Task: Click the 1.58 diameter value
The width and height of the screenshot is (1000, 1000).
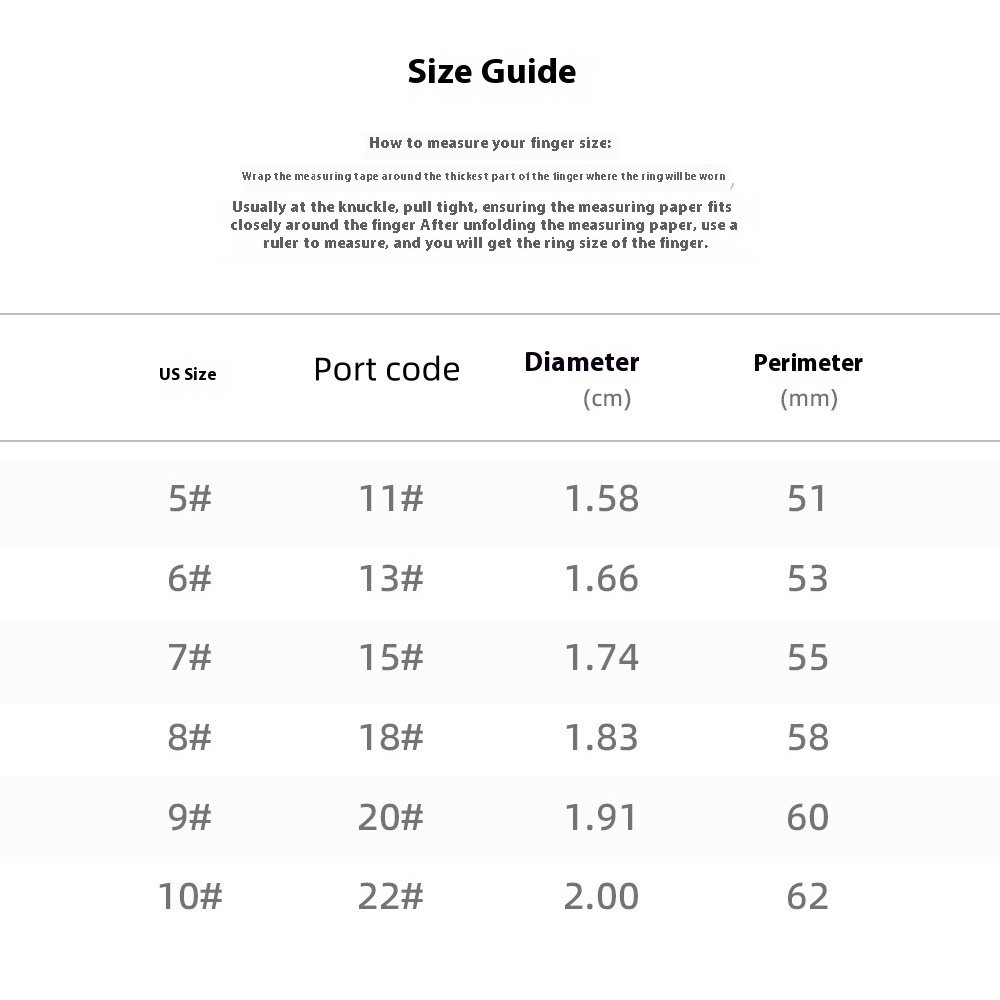Action: 601,498
